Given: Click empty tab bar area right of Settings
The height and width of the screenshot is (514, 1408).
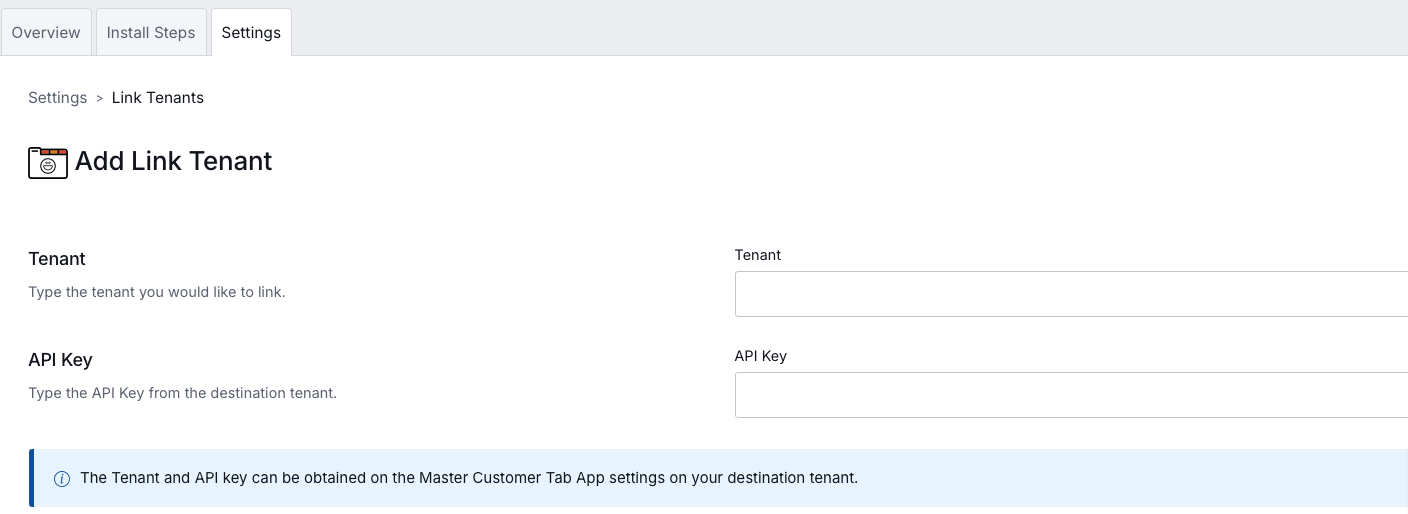Looking at the screenshot, I should (850, 30).
